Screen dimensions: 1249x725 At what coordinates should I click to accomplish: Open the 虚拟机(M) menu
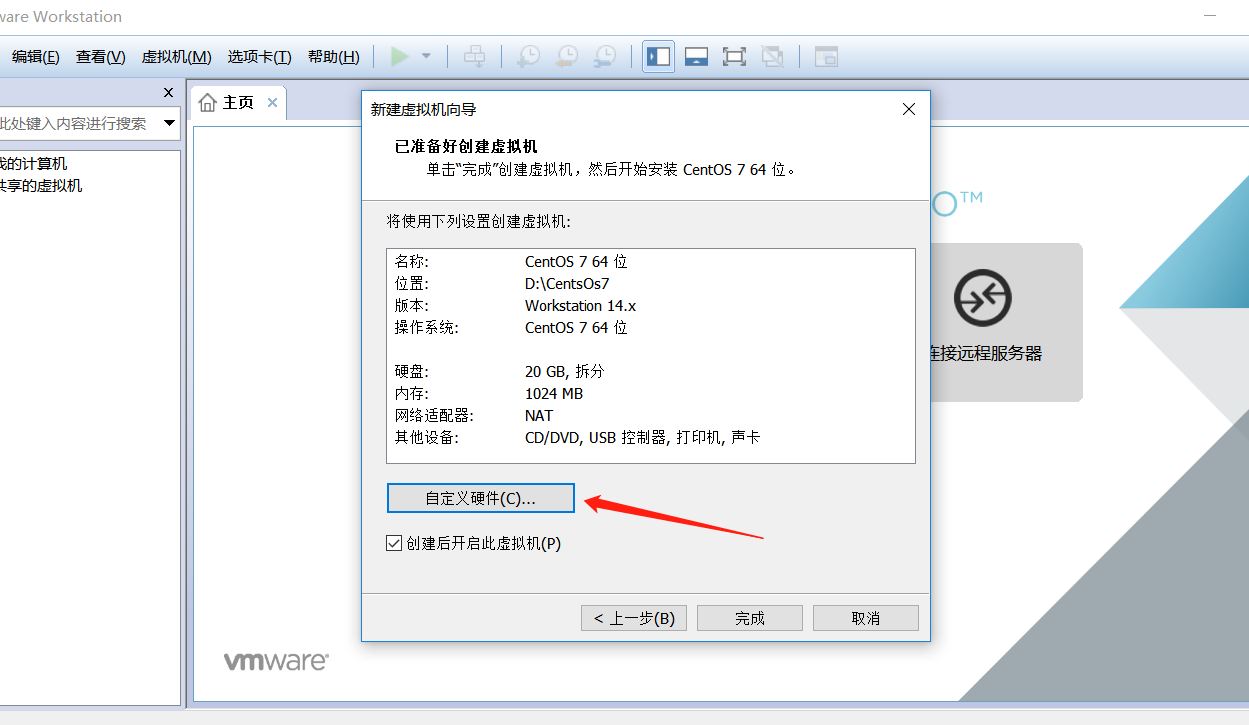177,57
